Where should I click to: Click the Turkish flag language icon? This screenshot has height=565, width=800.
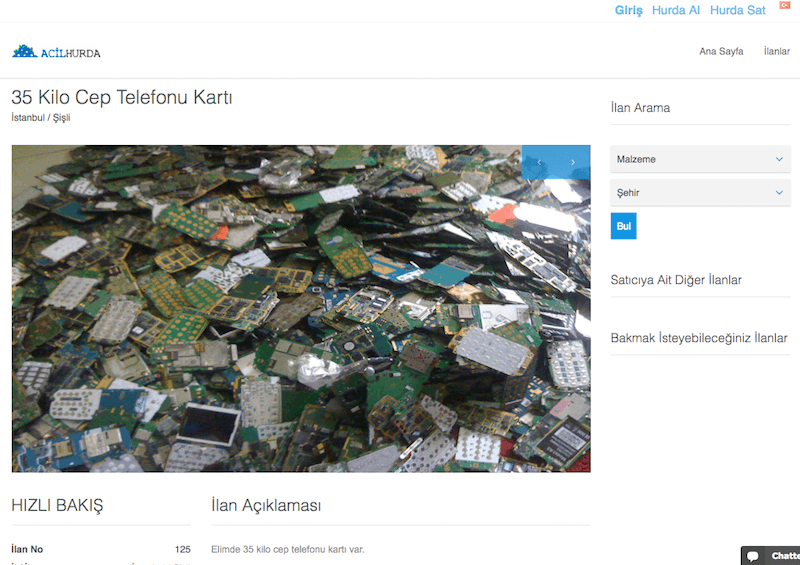784,6
